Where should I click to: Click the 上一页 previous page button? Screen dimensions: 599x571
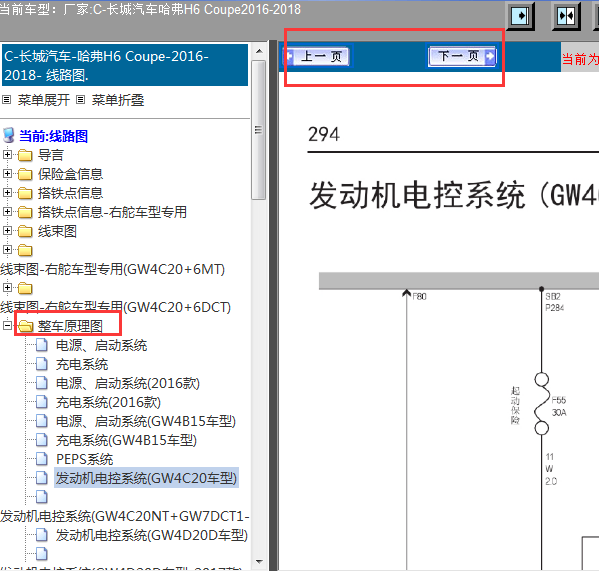(x=317, y=57)
